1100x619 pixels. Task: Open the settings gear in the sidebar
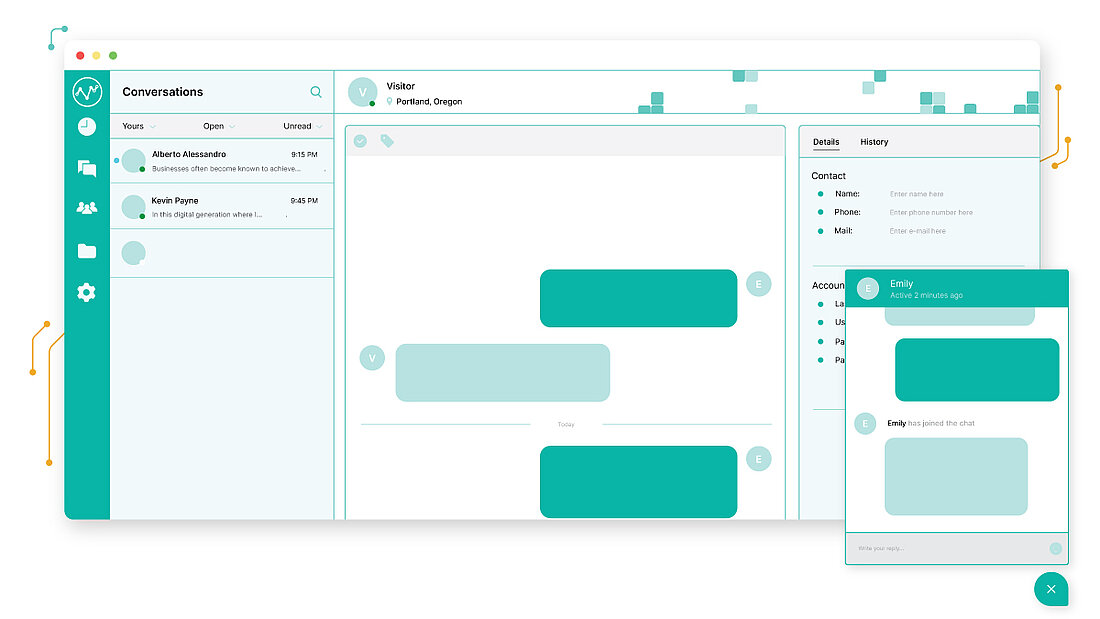pos(87,293)
